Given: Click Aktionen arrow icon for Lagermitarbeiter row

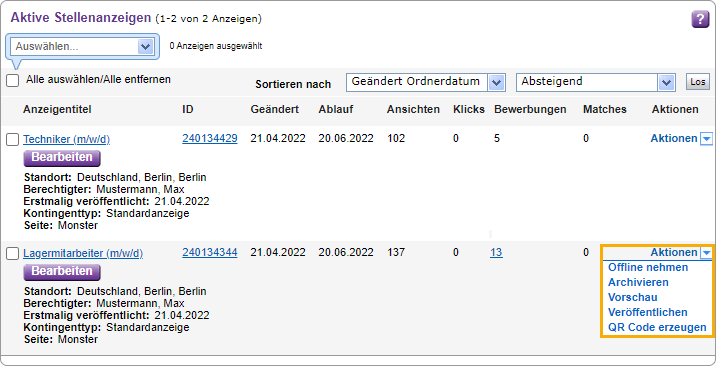Looking at the screenshot, I should [706, 253].
